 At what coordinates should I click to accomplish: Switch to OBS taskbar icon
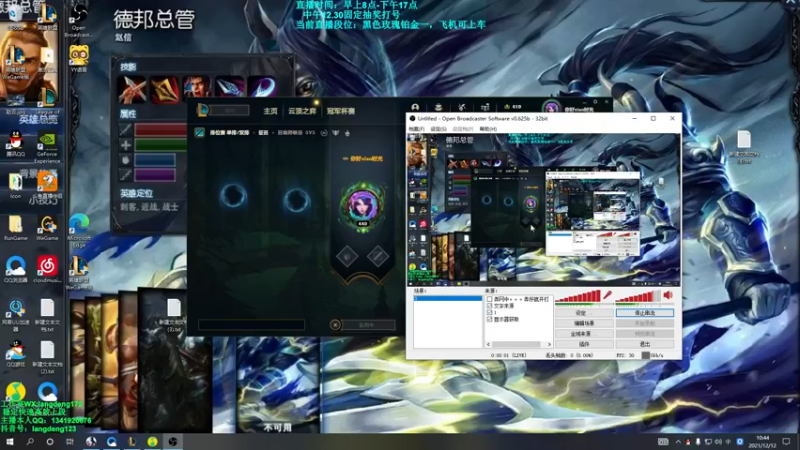coord(173,441)
